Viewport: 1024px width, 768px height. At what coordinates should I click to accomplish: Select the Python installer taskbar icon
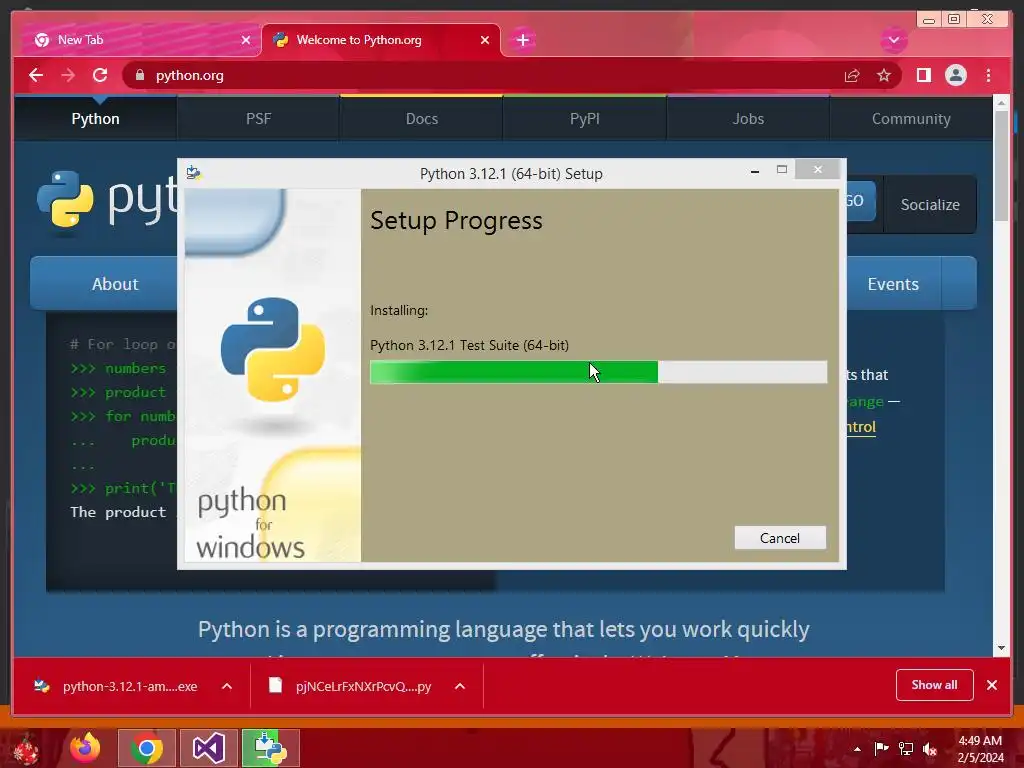tap(270, 748)
